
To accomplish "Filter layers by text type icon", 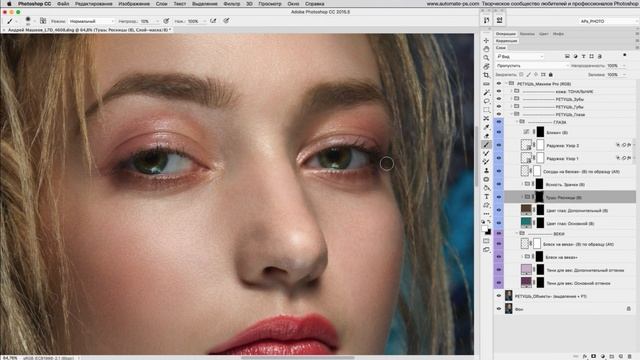I will click(x=583, y=56).
